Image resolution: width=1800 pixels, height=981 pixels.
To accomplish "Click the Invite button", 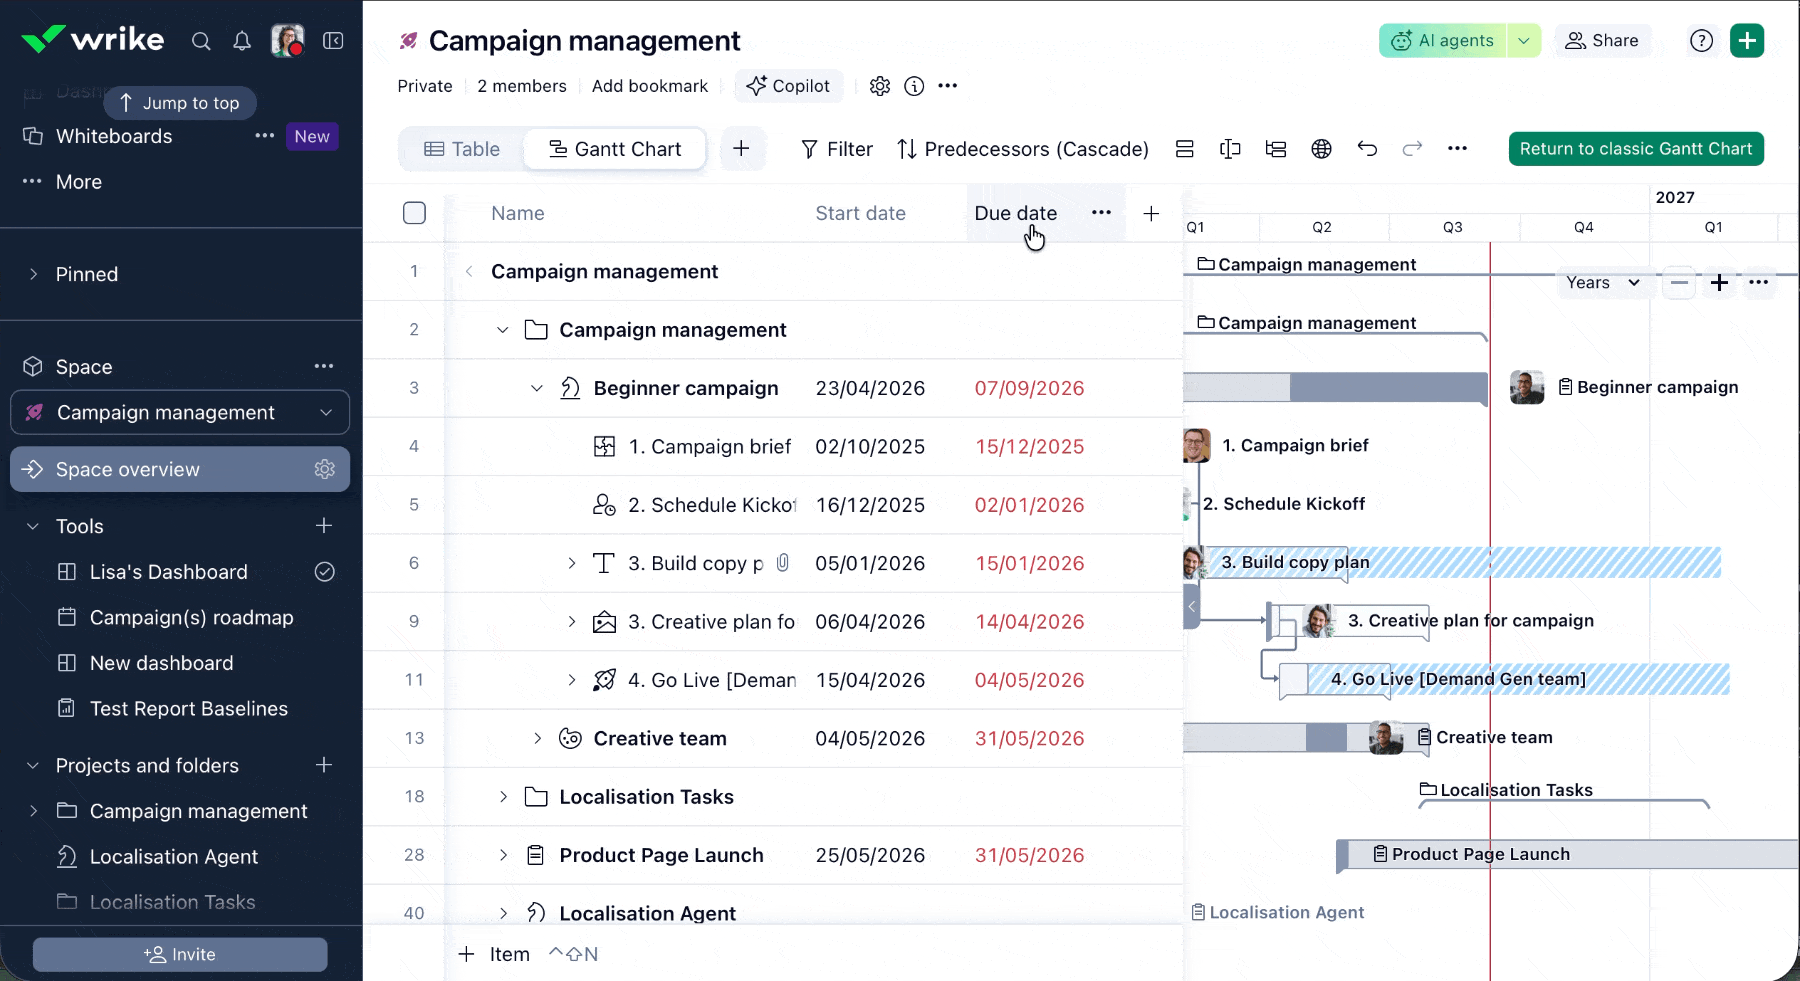I will pyautogui.click(x=180, y=955).
